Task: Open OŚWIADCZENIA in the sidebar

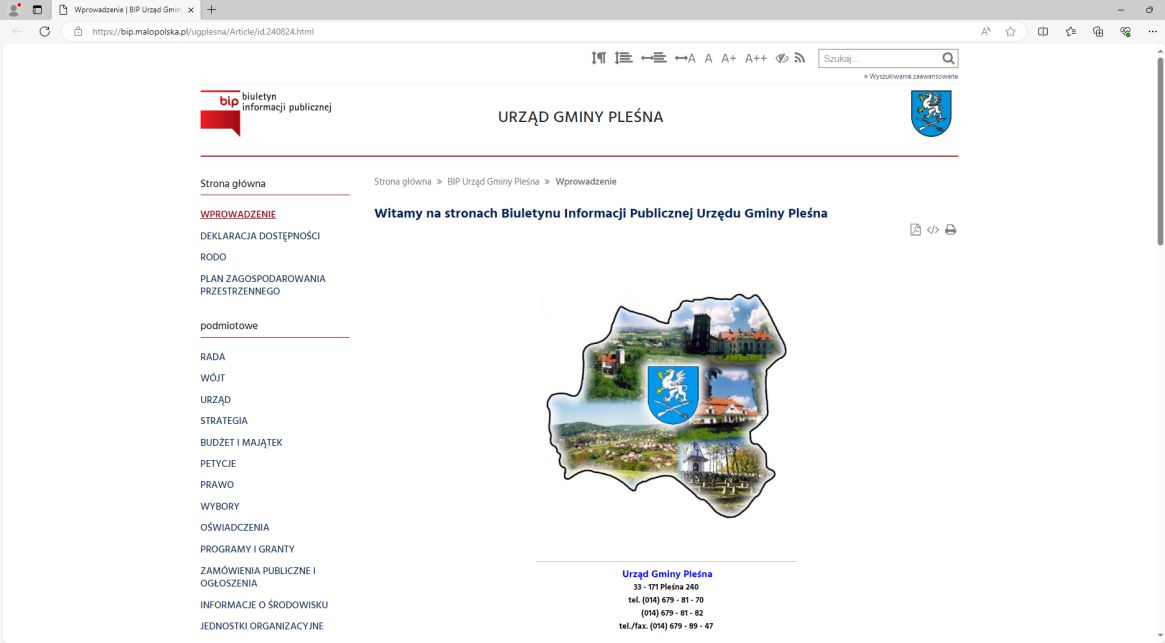Action: tap(235, 527)
